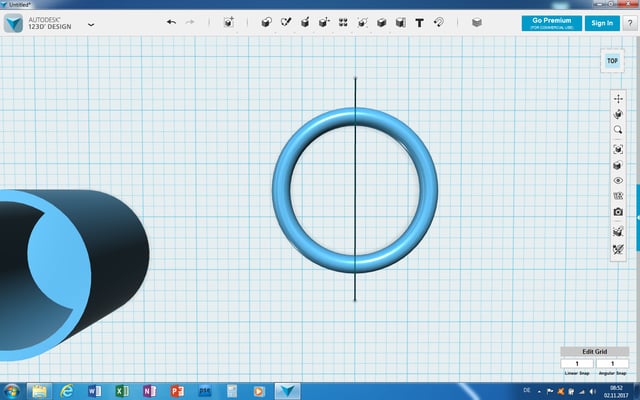The width and height of the screenshot is (640, 400).
Task: Click the Sign In button
Action: [x=602, y=23]
